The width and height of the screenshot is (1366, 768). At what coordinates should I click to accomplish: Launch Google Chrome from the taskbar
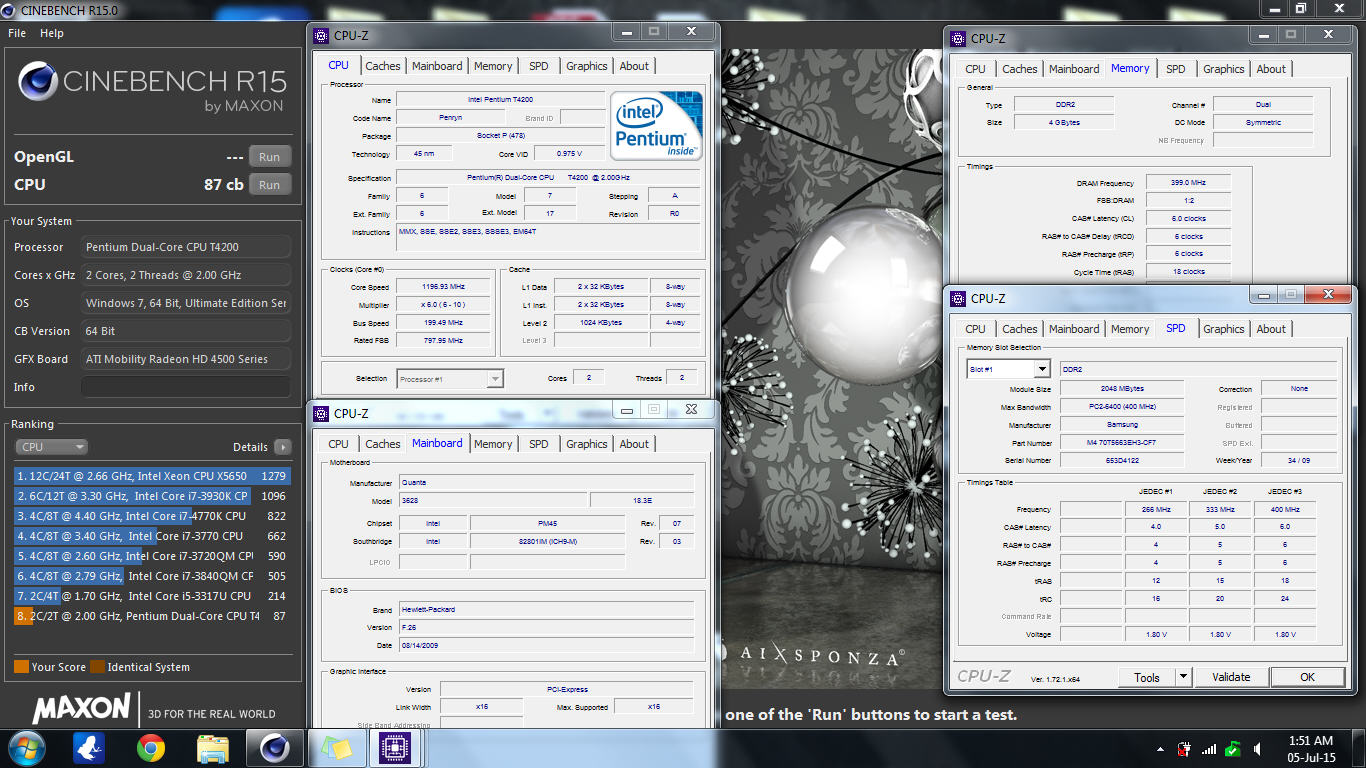[151, 748]
